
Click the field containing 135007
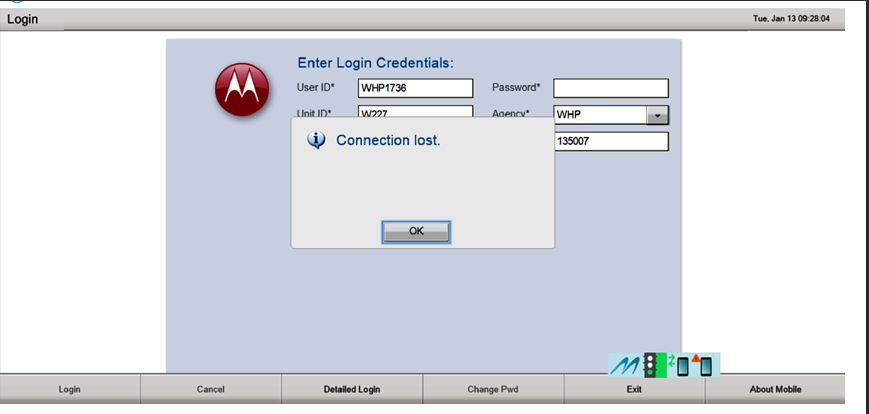[x=612, y=141]
